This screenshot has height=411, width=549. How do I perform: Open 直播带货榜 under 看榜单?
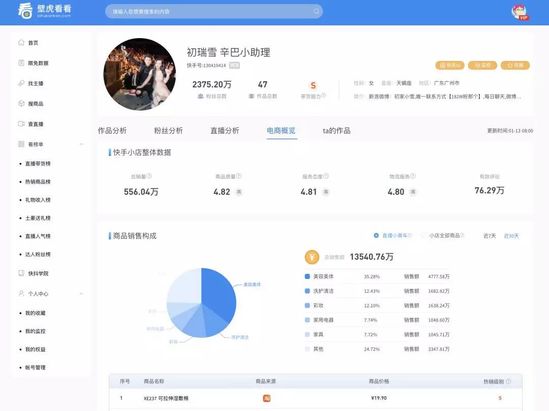[x=38, y=163]
